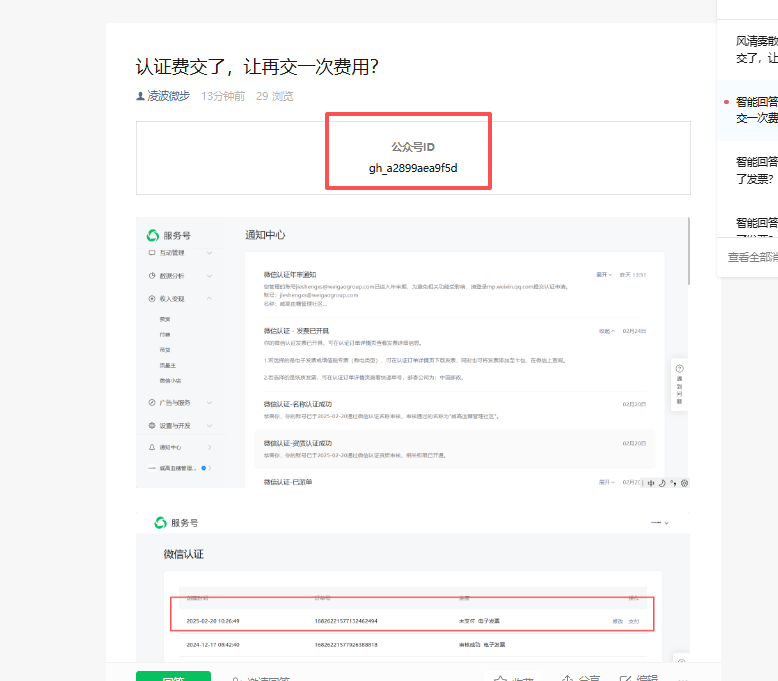
Task: Select order number 1682622157713246​2494
Action: click(346, 621)
